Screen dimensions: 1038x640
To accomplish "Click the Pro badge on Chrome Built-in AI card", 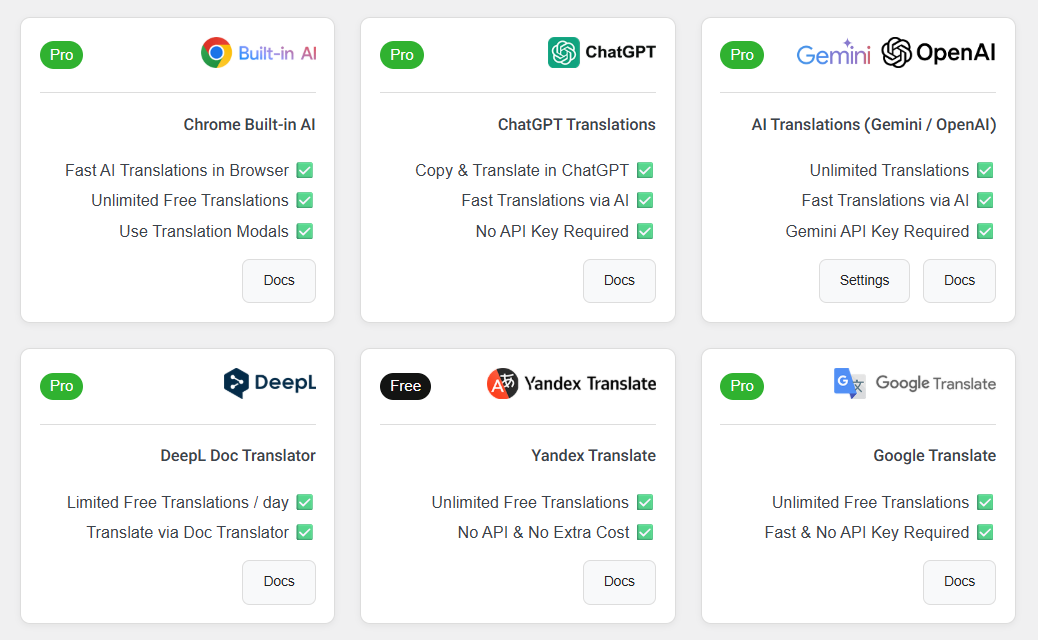I will [x=62, y=55].
